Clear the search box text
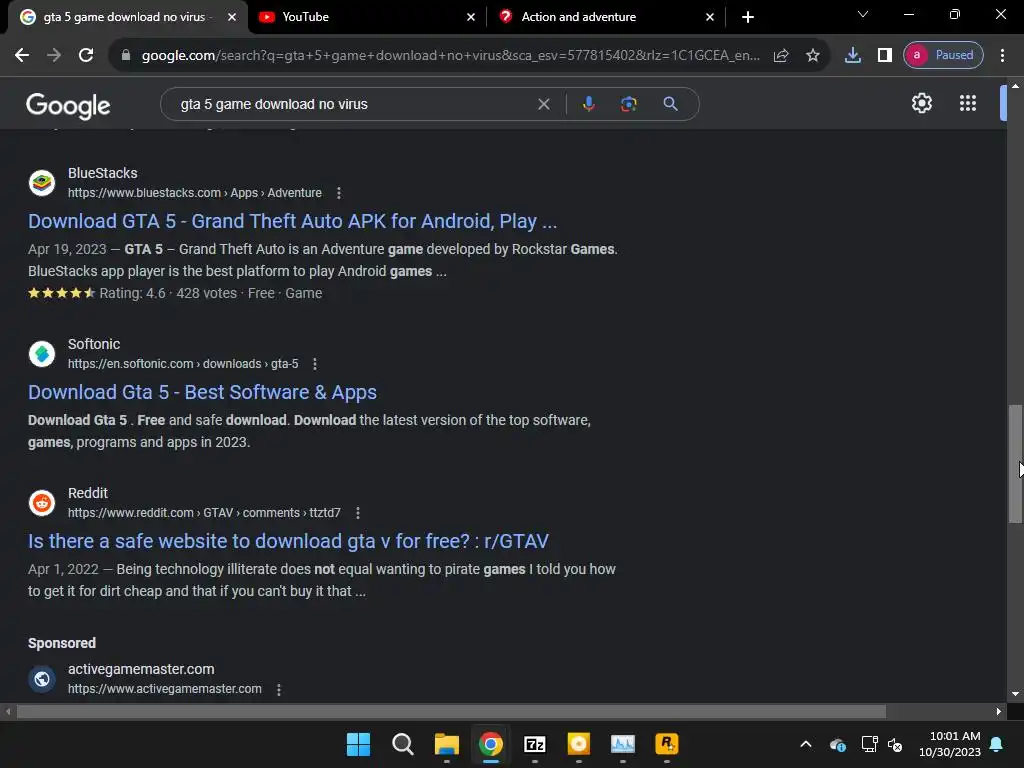The image size is (1024, 768). [543, 104]
